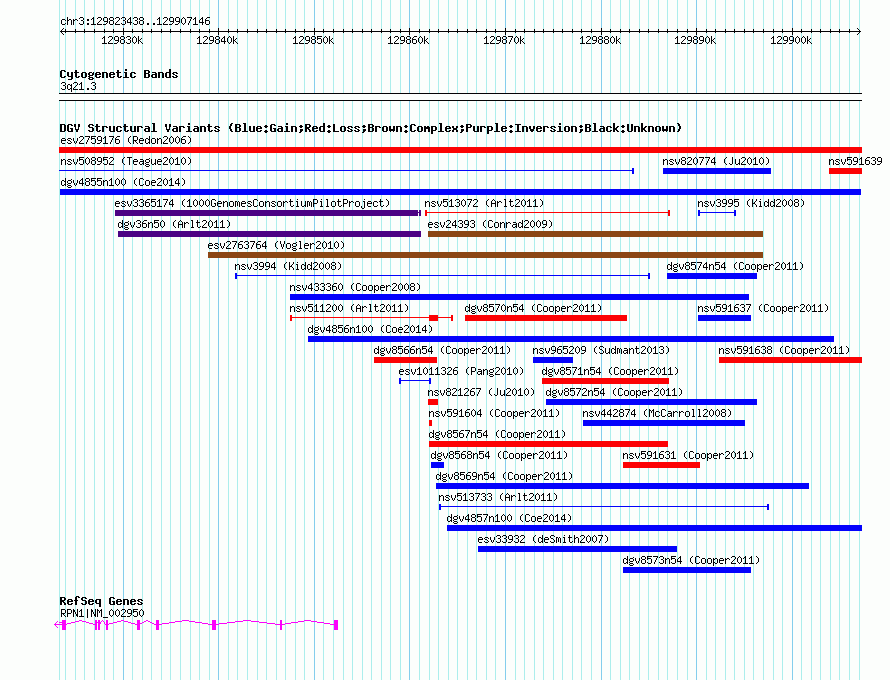The width and height of the screenshot is (890, 680).
Task: Open nsv591631 (Cooper2011) variant label
Action: pos(688,455)
